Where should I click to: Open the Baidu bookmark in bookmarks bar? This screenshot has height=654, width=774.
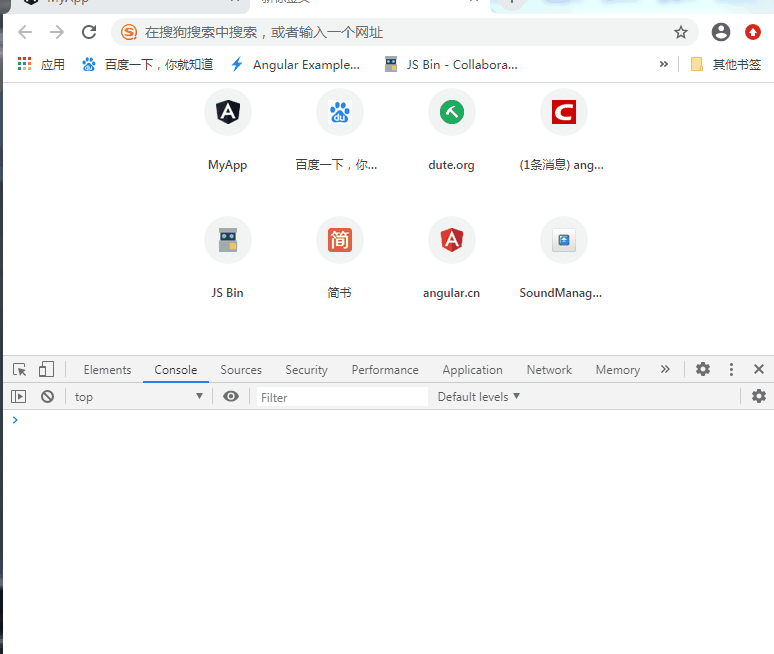pyautogui.click(x=147, y=65)
